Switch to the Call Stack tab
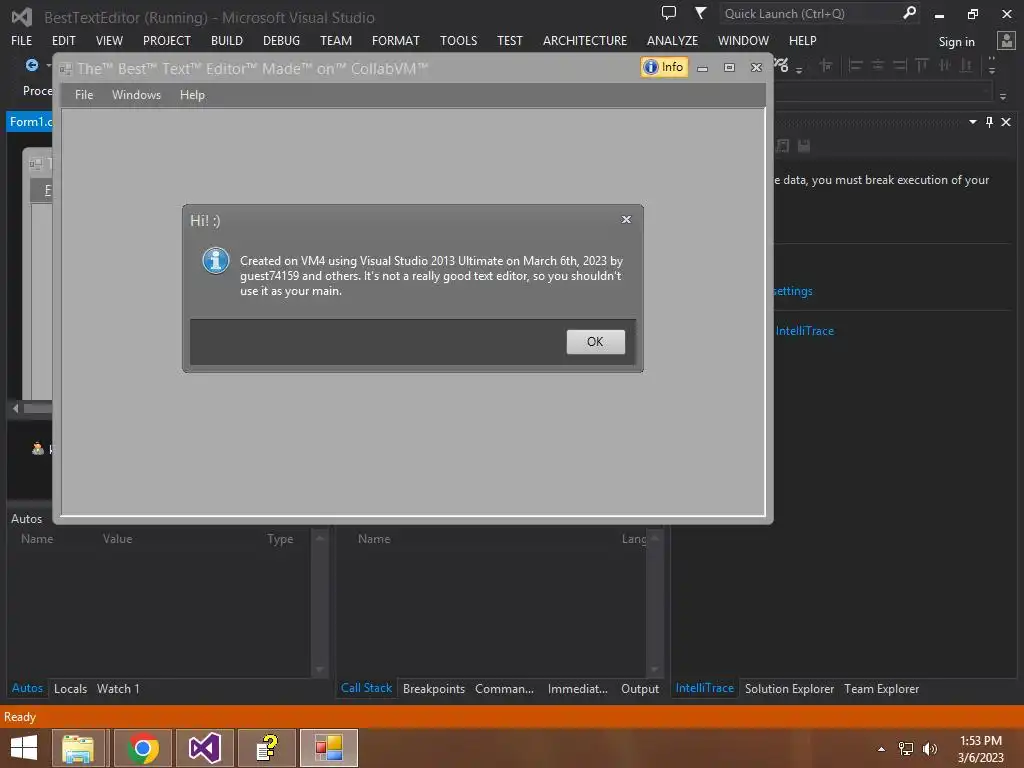This screenshot has height=768, width=1024. (x=366, y=688)
